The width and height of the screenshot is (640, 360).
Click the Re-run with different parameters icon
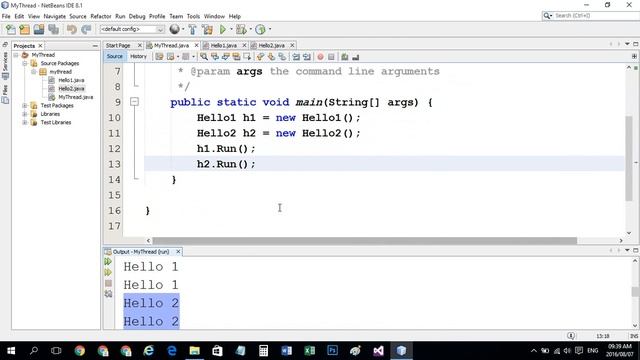click(x=108, y=272)
